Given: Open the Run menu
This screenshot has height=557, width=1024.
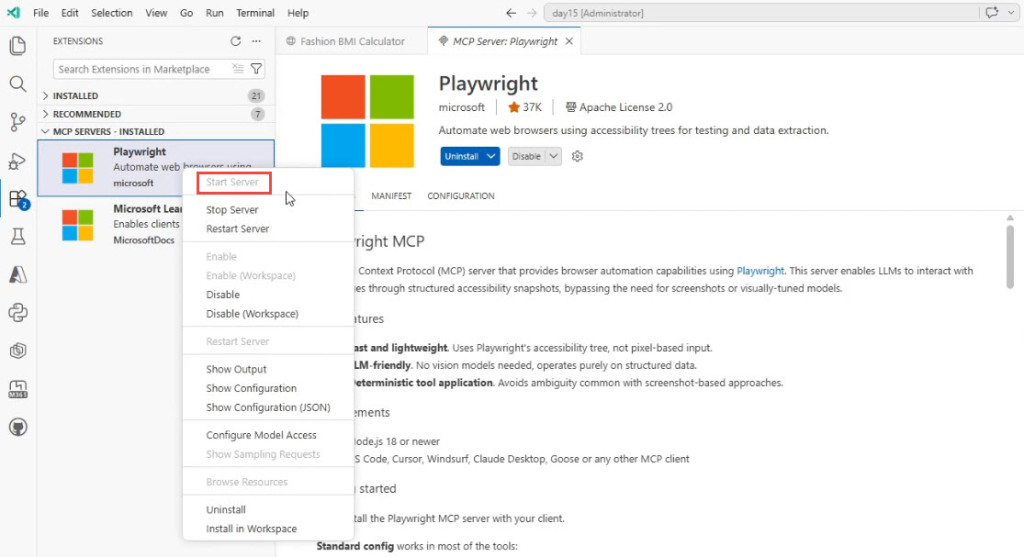Looking at the screenshot, I should tap(214, 13).
